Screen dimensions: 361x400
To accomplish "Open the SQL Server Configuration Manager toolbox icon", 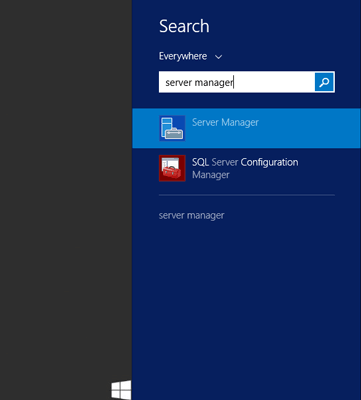I will pos(172,168).
